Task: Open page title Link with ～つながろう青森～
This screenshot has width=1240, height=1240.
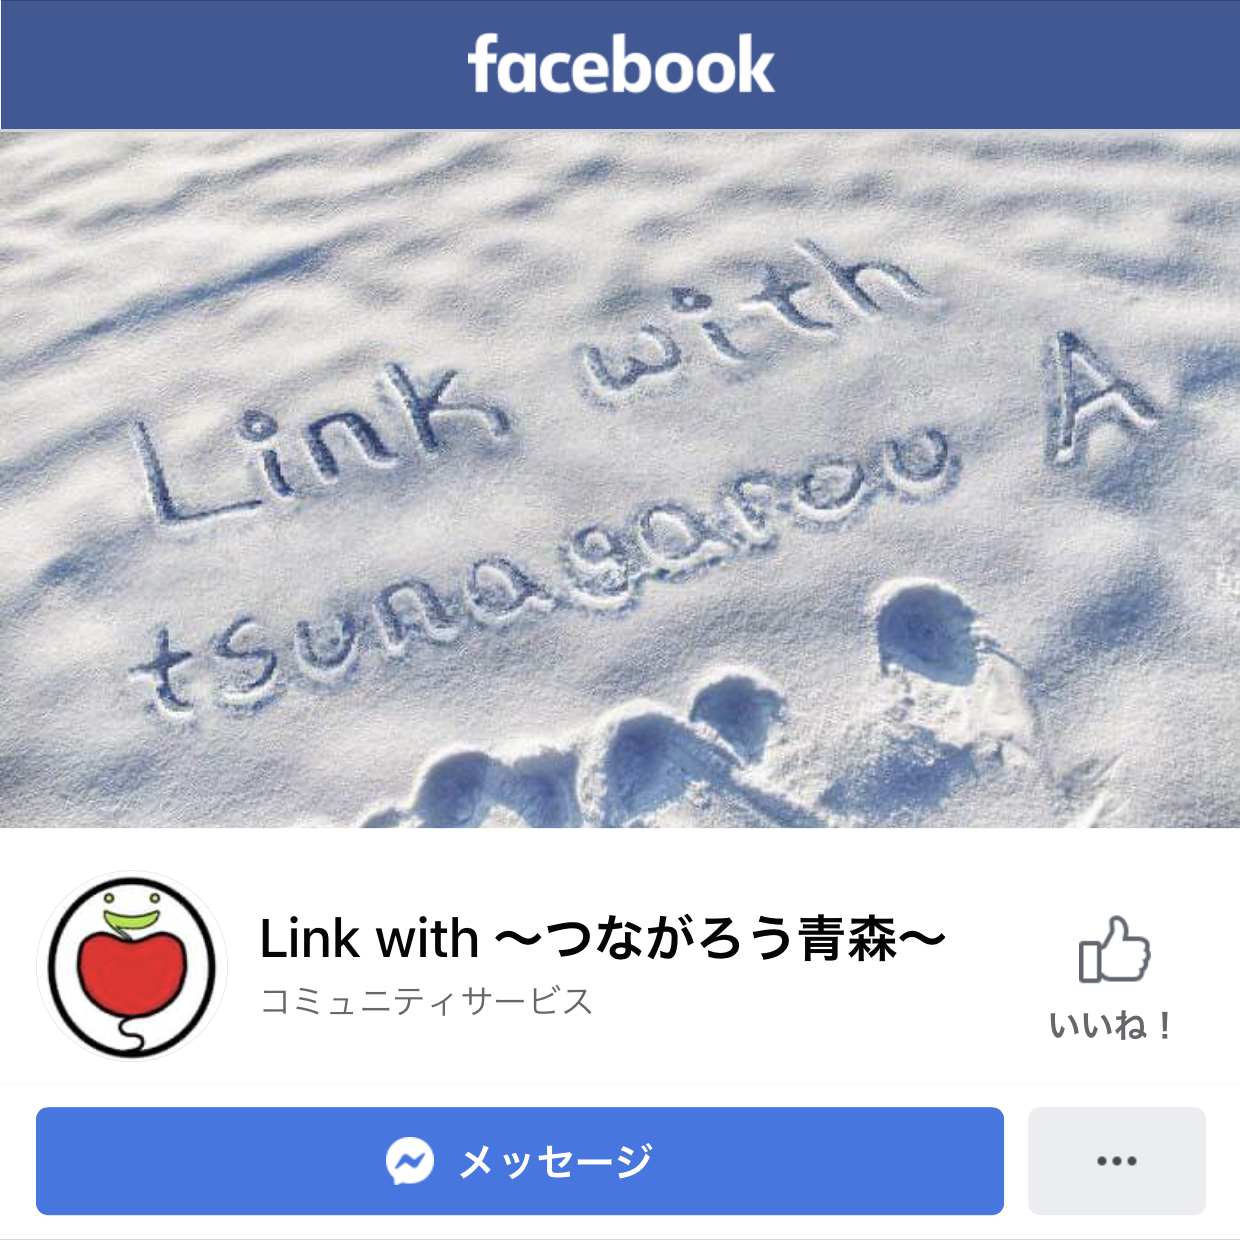Action: (603, 939)
